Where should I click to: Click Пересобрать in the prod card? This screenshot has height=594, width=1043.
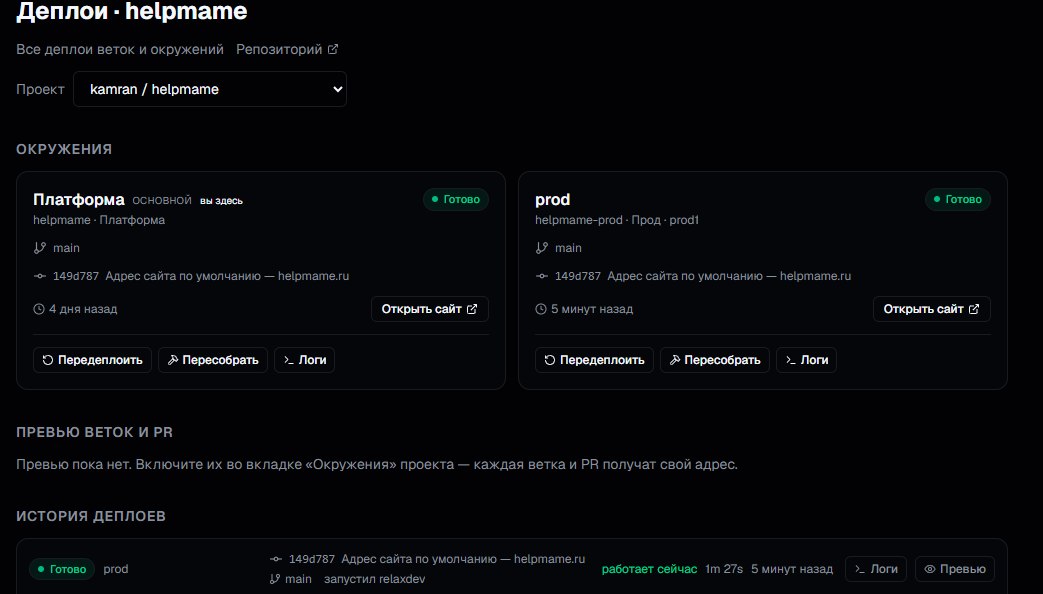tap(715, 360)
